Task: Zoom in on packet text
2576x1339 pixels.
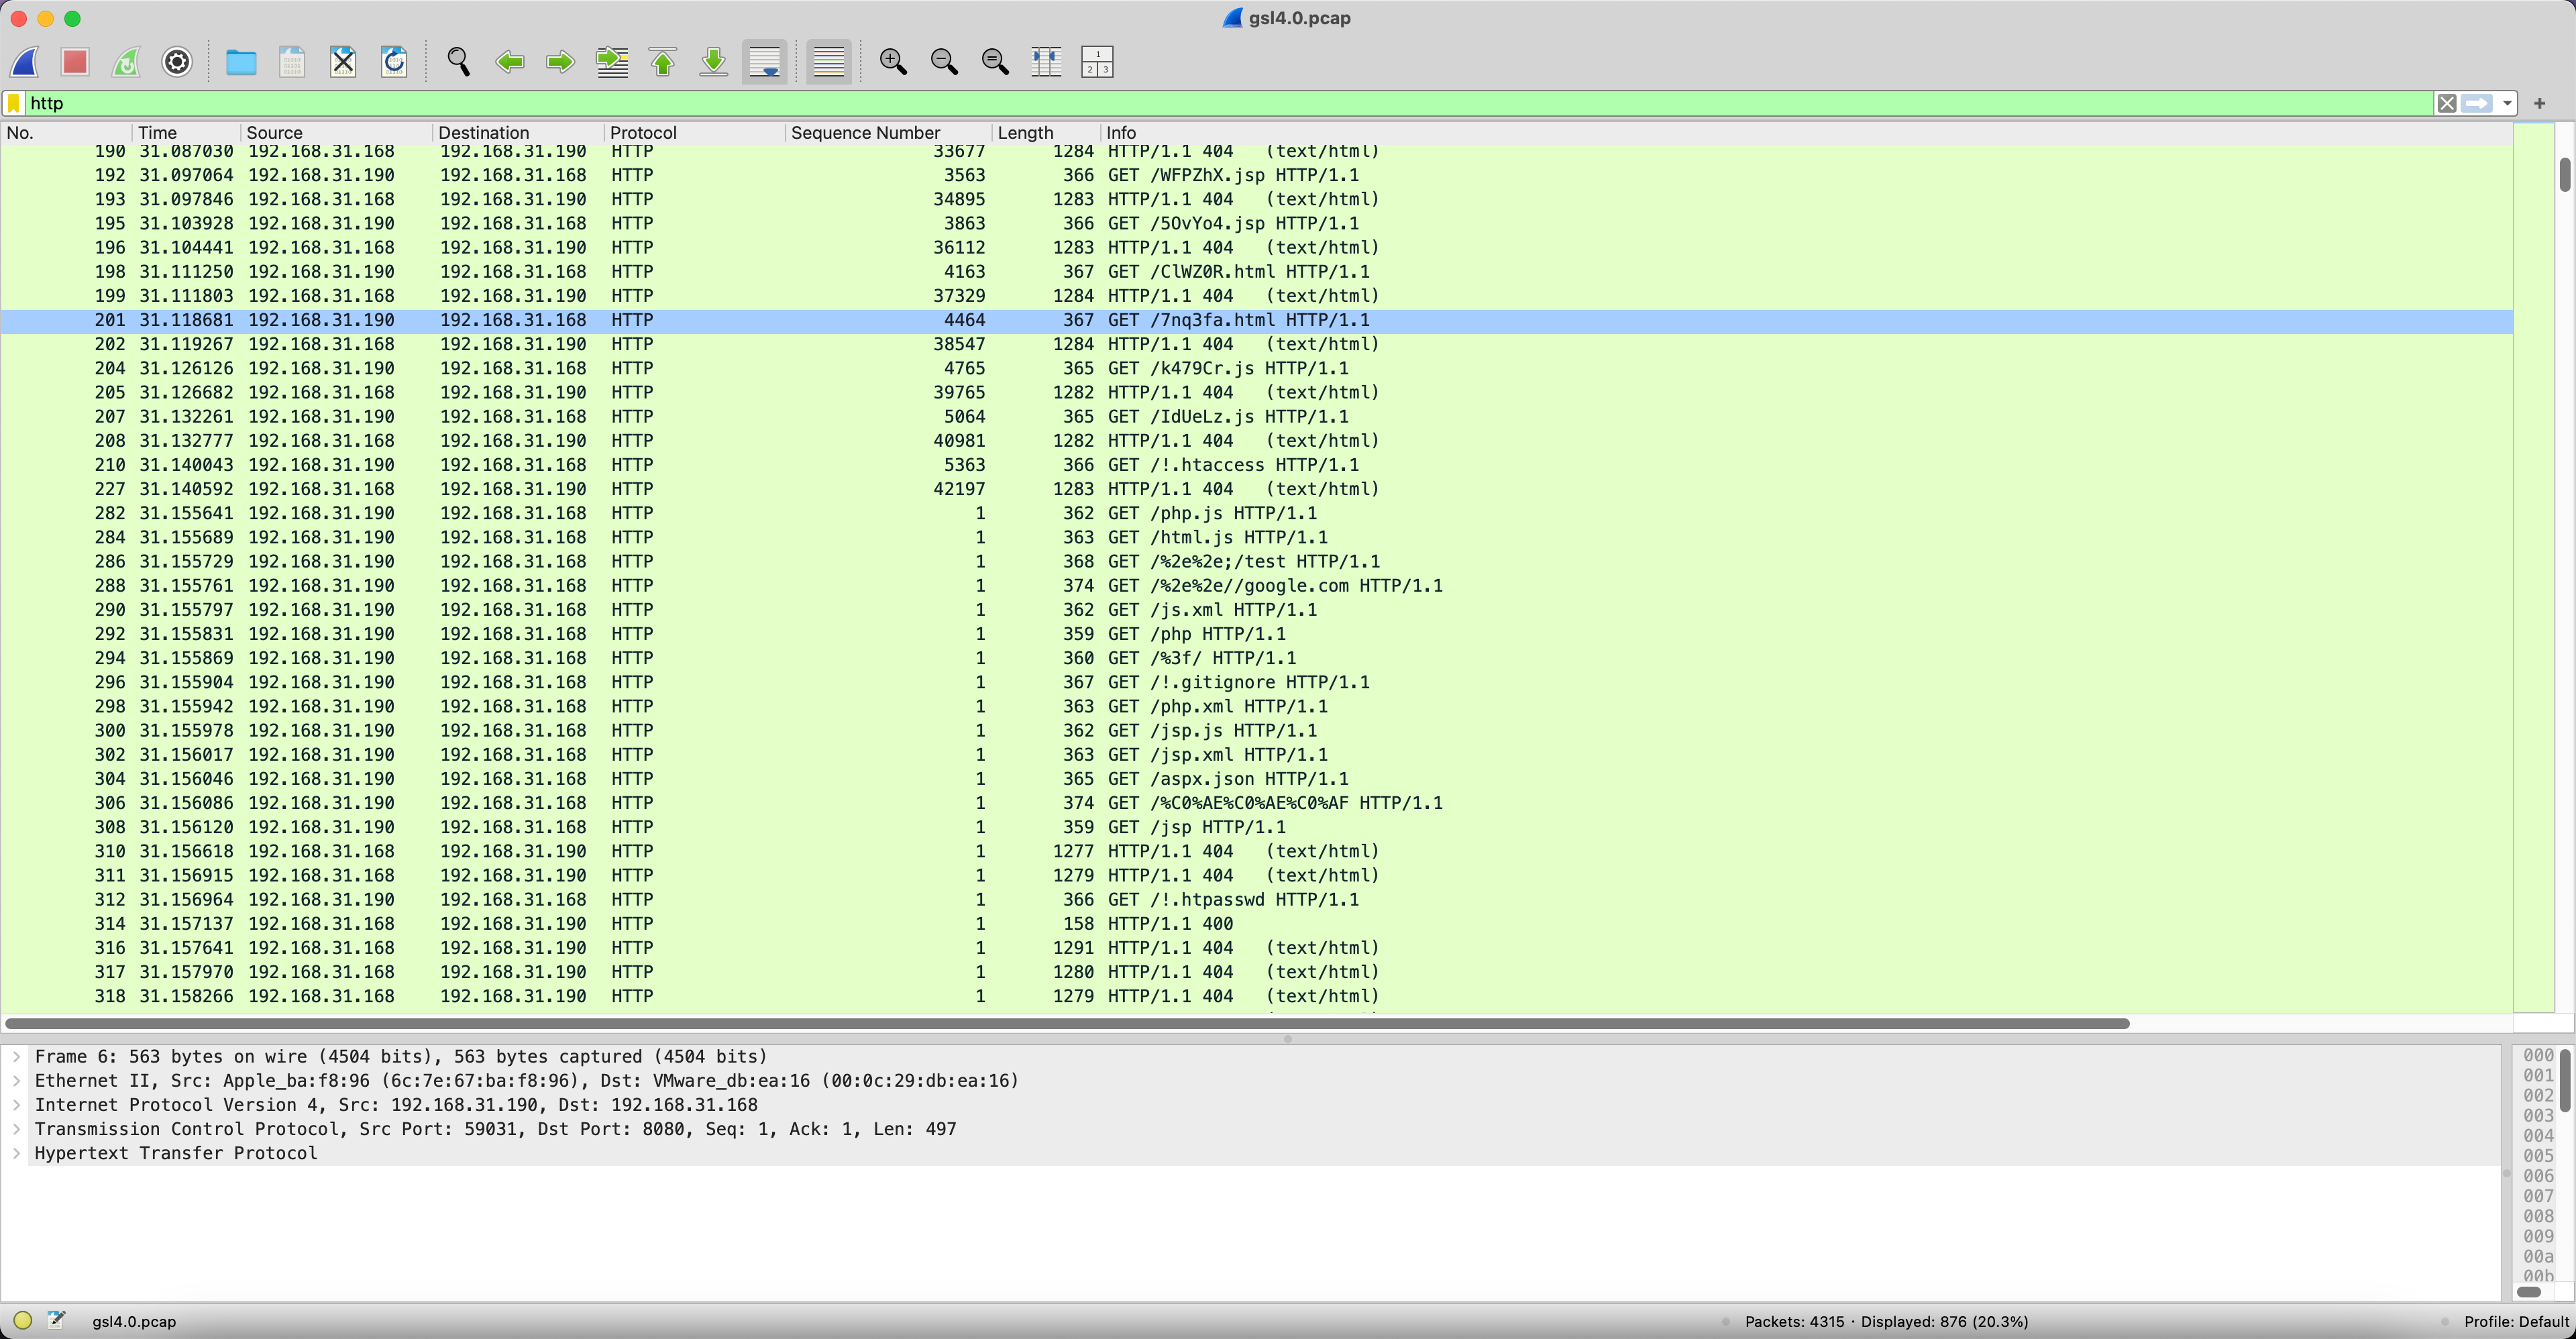Action: [893, 62]
